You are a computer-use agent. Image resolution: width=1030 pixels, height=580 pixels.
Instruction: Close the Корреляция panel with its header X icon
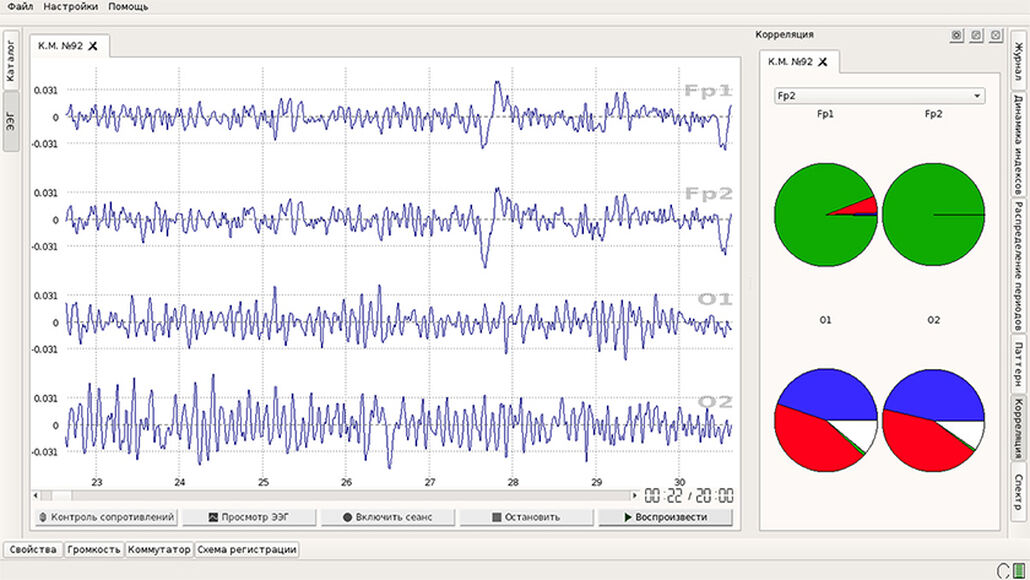point(996,35)
